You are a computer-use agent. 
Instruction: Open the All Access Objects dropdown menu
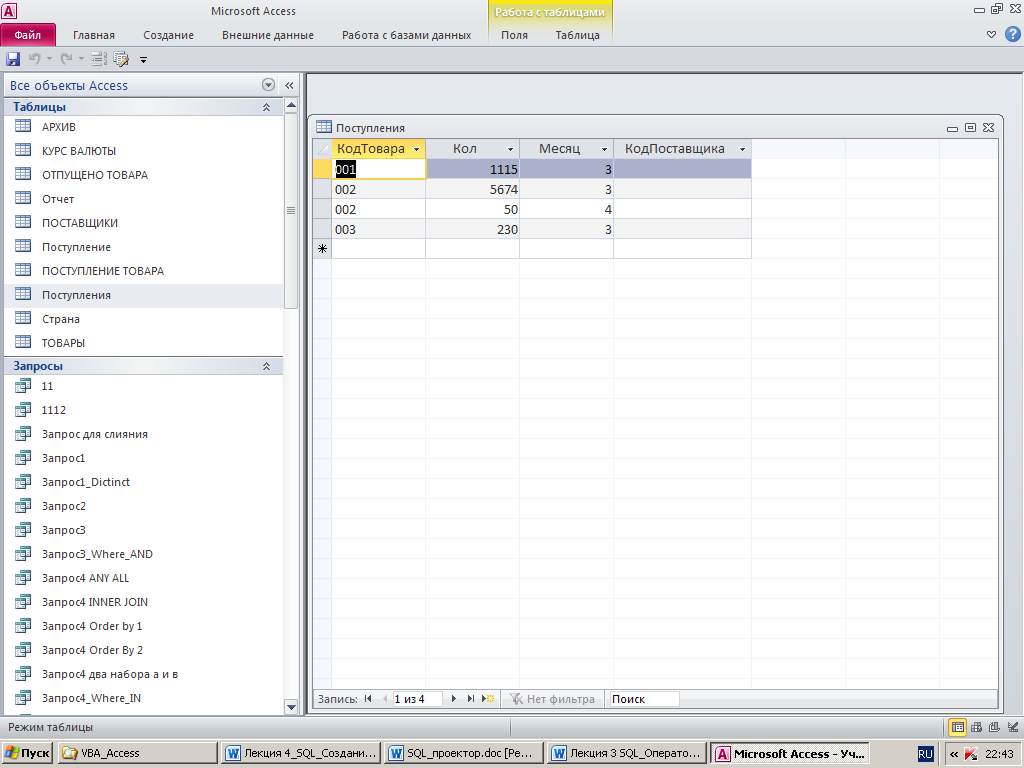coord(268,85)
